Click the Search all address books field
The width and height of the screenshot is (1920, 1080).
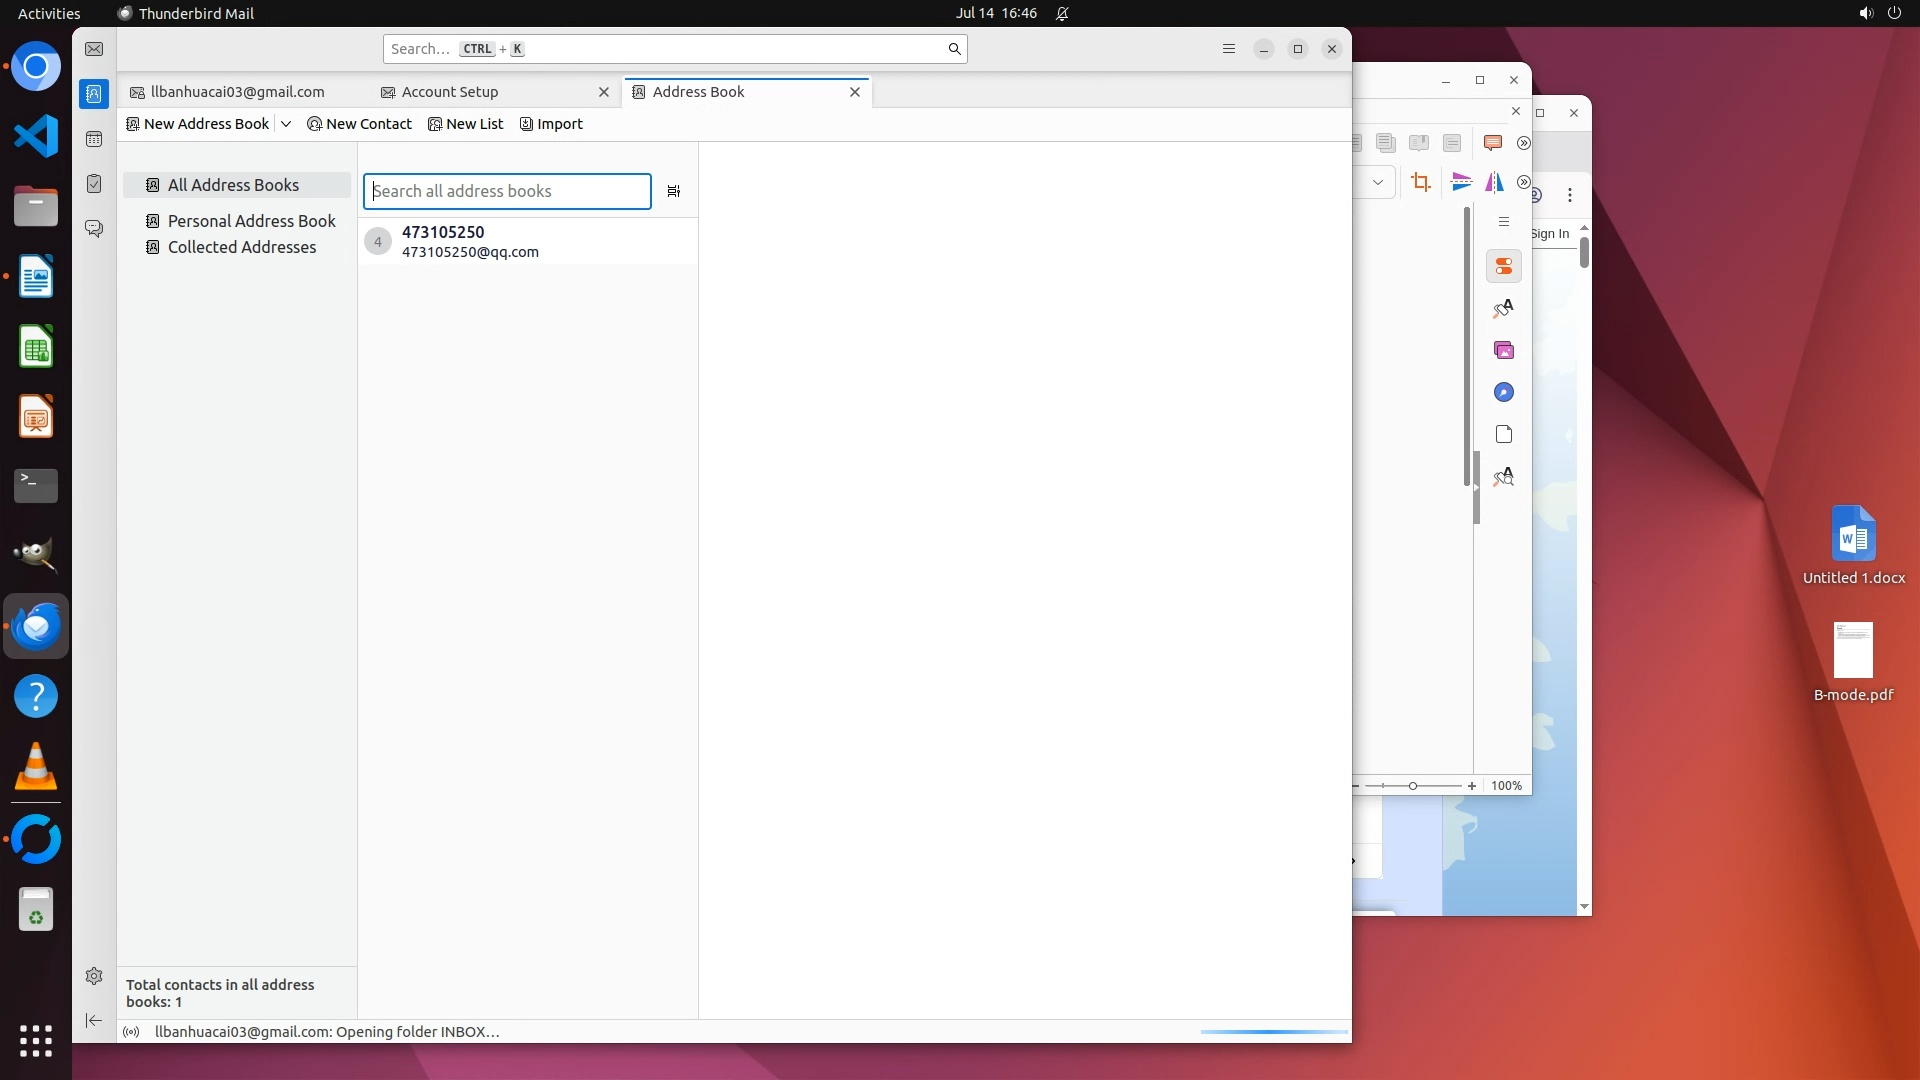pyautogui.click(x=507, y=191)
